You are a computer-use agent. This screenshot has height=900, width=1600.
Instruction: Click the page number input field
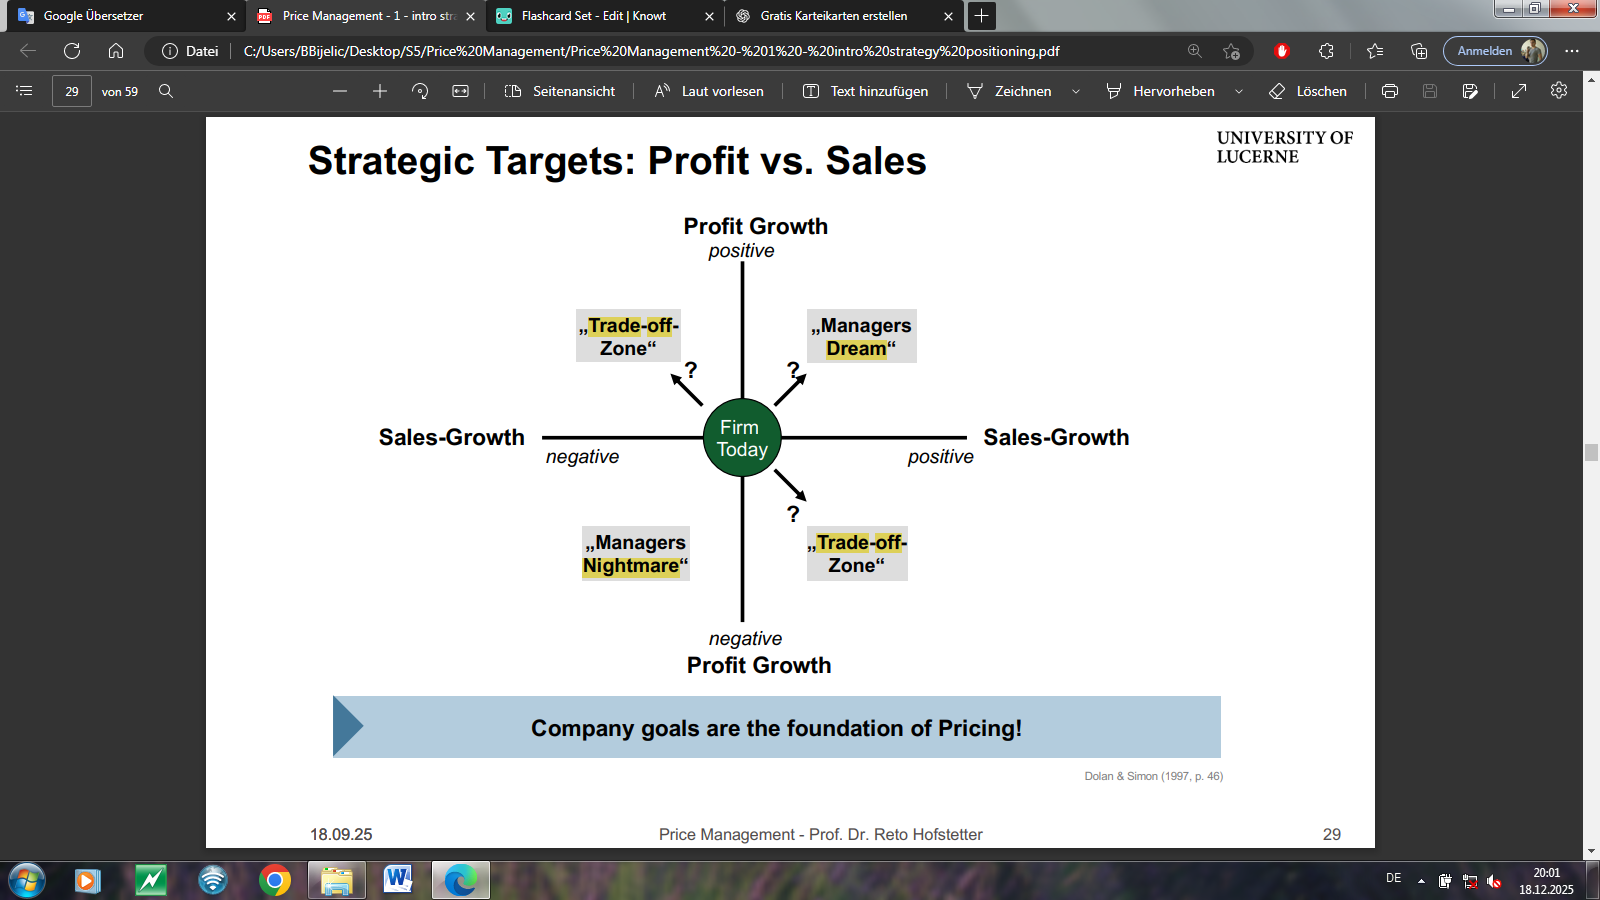coord(72,91)
